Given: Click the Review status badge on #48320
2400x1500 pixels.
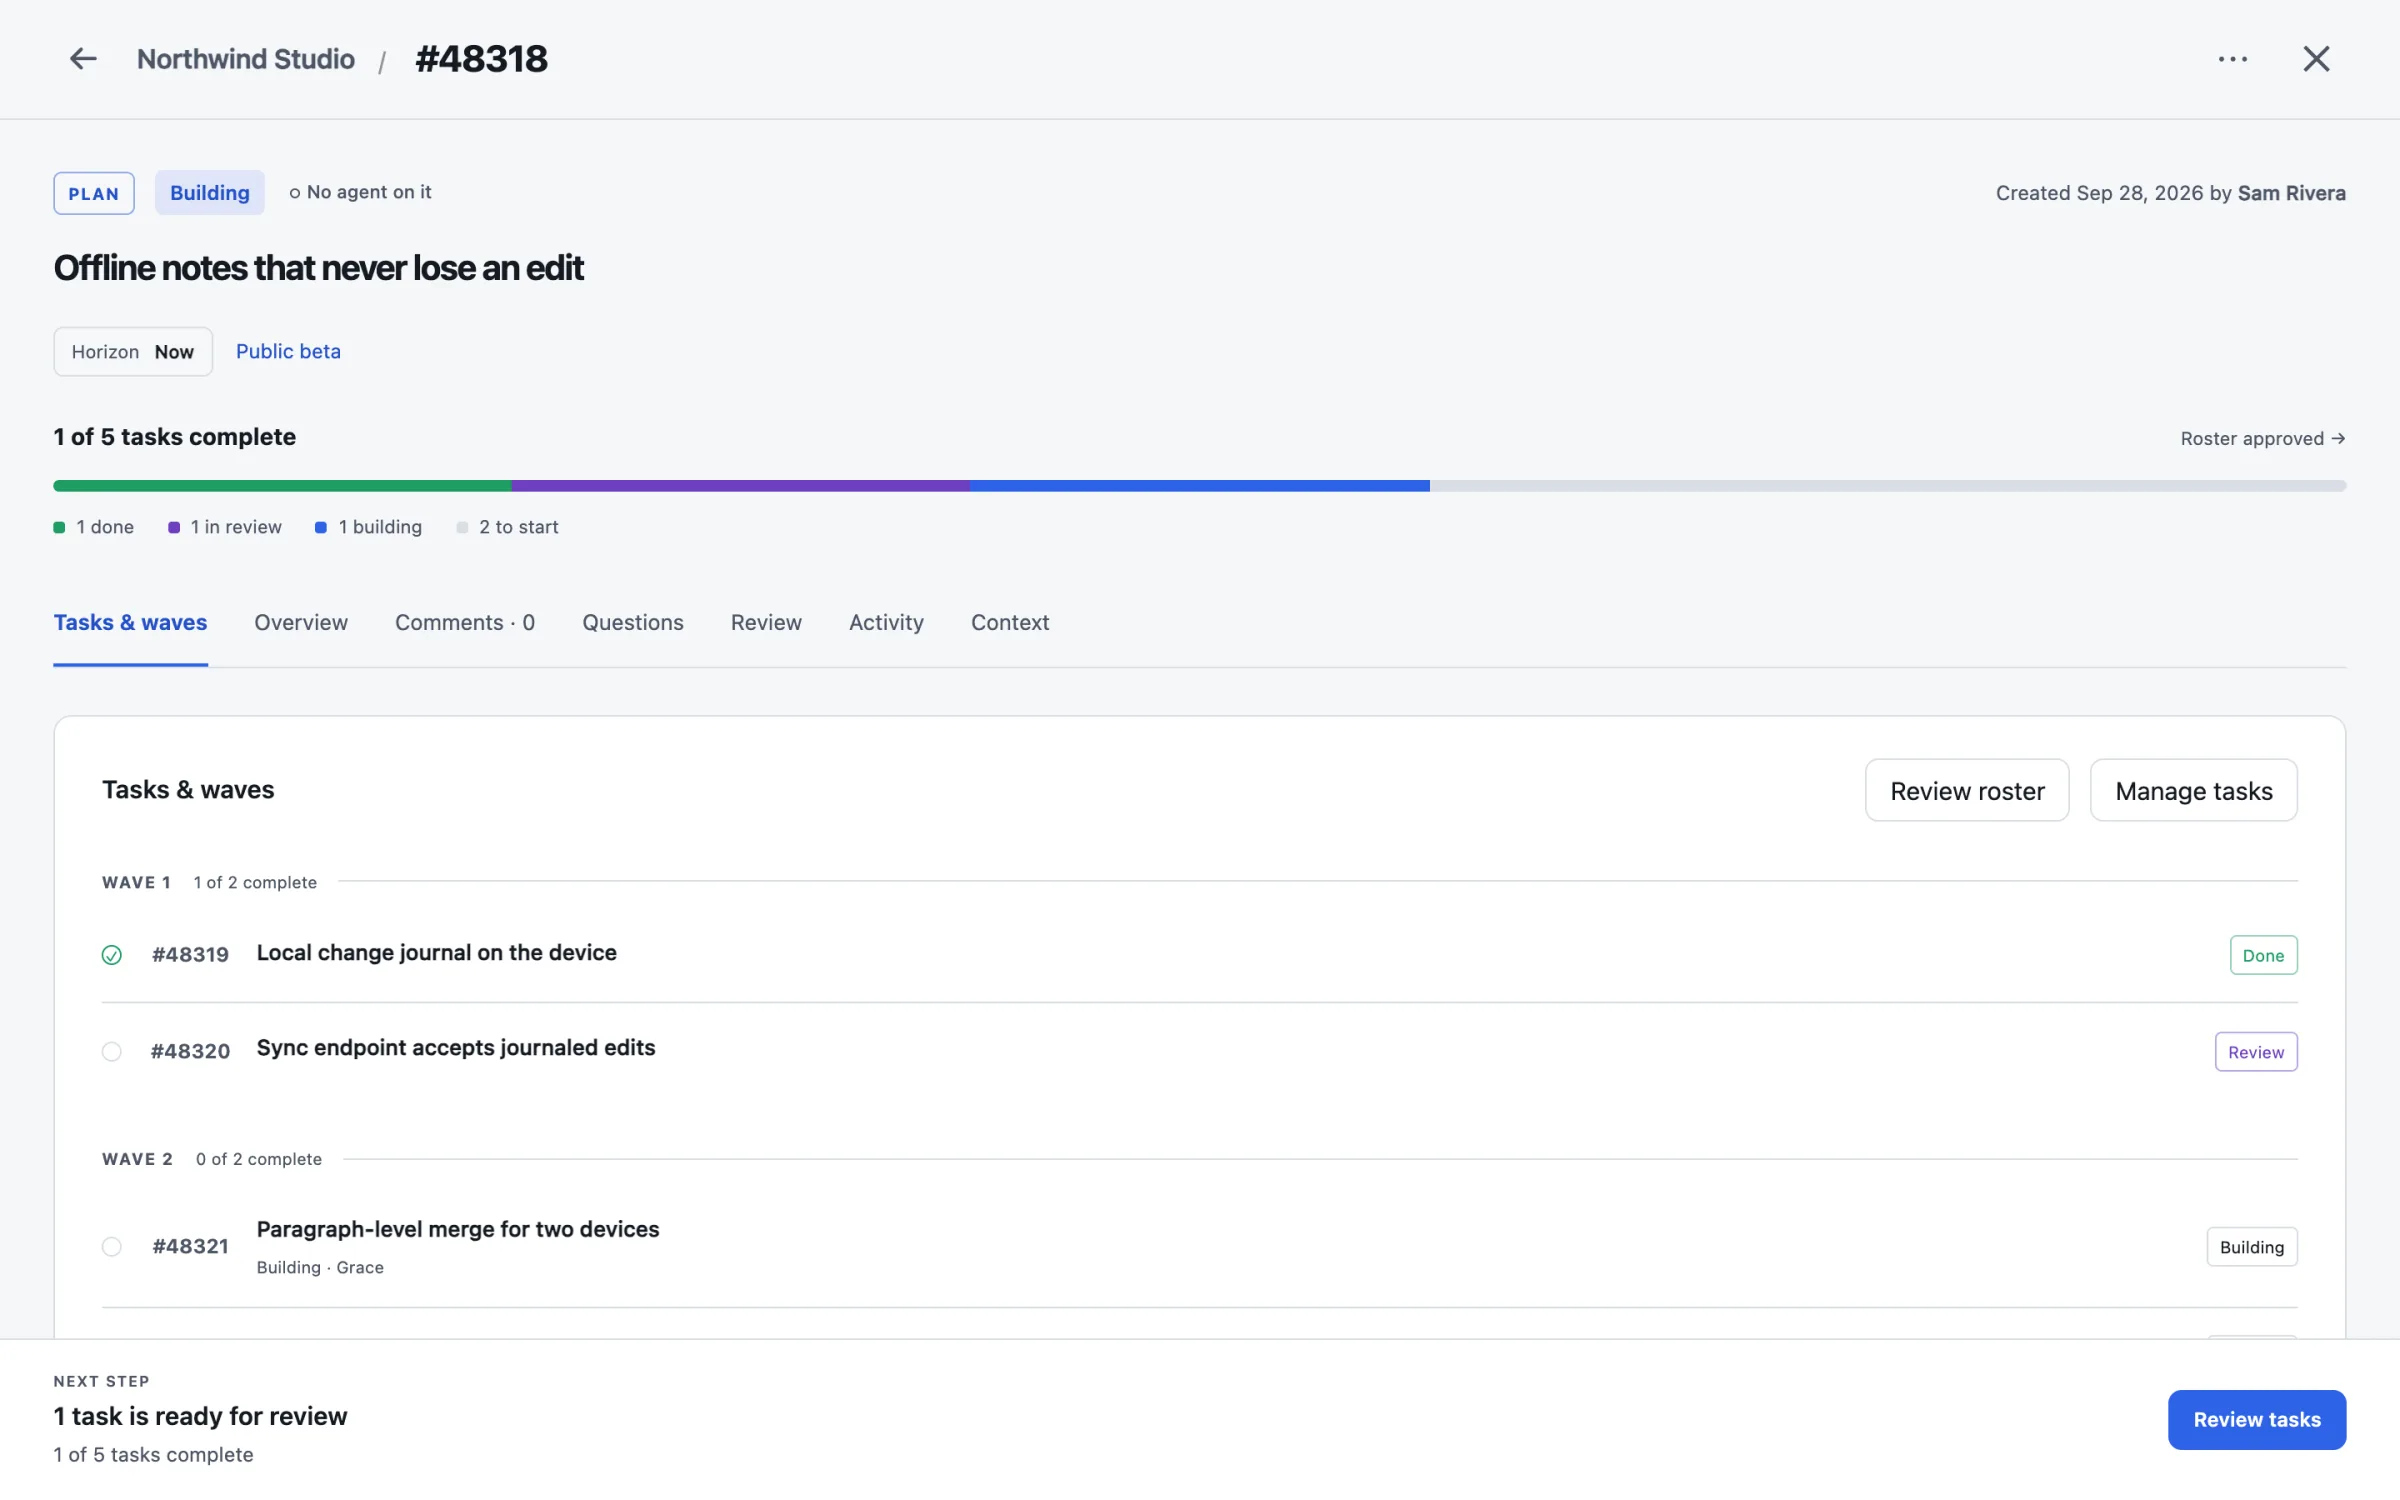Looking at the screenshot, I should (x=2256, y=1052).
